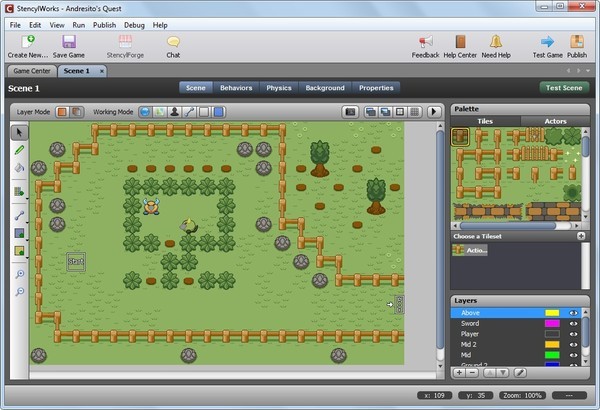Image resolution: width=600 pixels, height=410 pixels.
Task: Expand the blue region tool dropdown arrow
Action: 27,240
